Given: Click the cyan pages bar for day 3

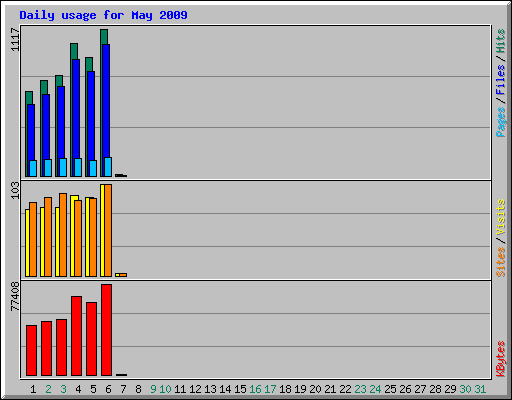Looking at the screenshot, I should 63,167.
